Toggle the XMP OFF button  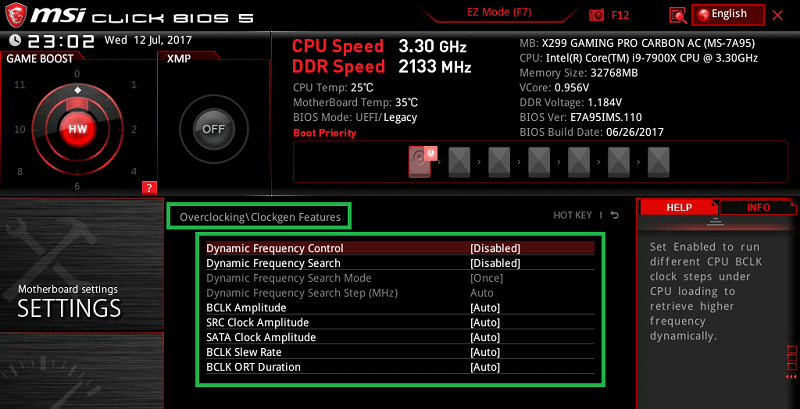click(211, 129)
